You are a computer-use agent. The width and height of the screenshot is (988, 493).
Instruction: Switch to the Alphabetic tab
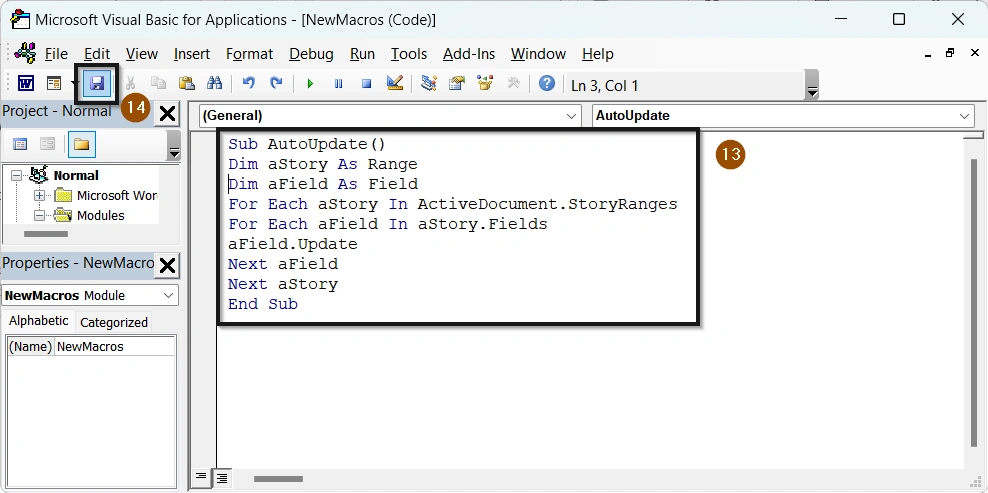[x=39, y=321]
